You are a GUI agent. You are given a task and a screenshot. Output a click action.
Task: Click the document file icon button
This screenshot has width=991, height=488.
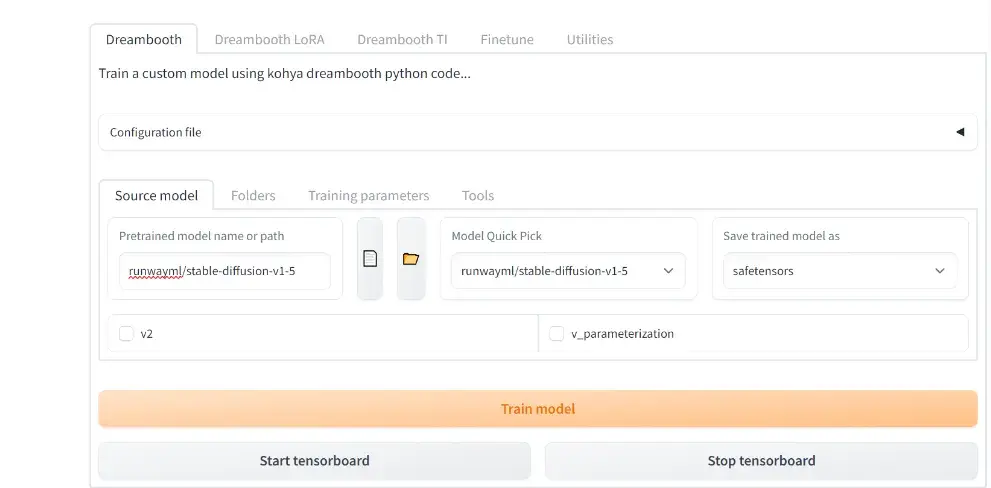pos(370,259)
